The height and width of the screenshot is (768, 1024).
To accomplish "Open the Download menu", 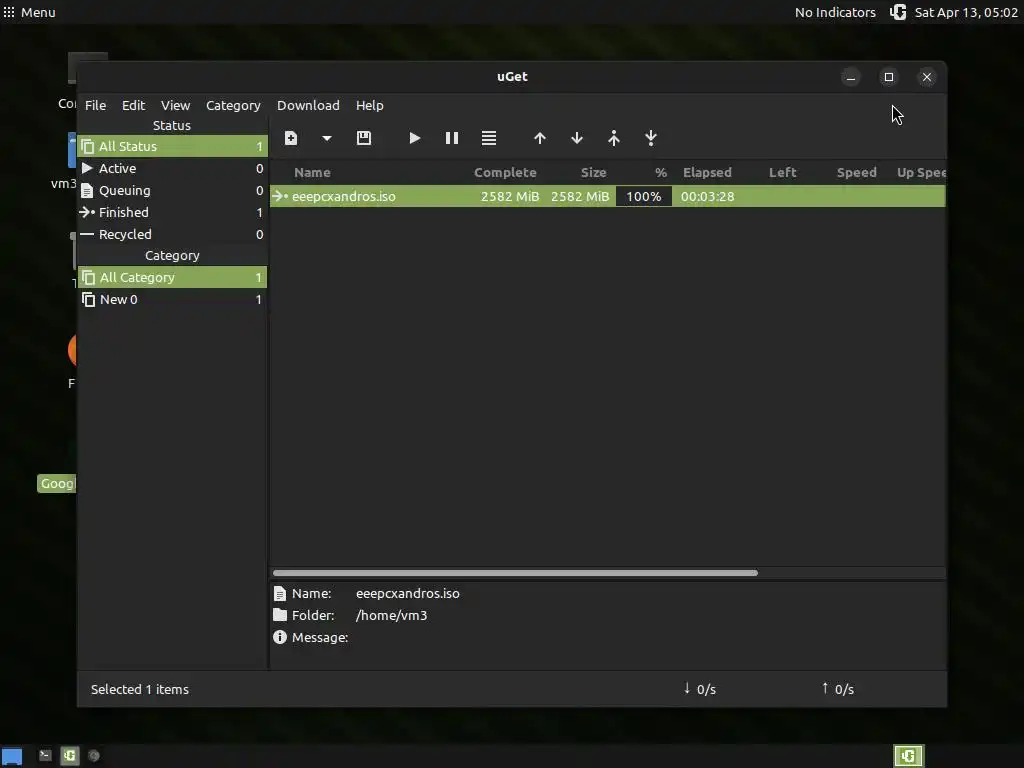I will (x=308, y=105).
